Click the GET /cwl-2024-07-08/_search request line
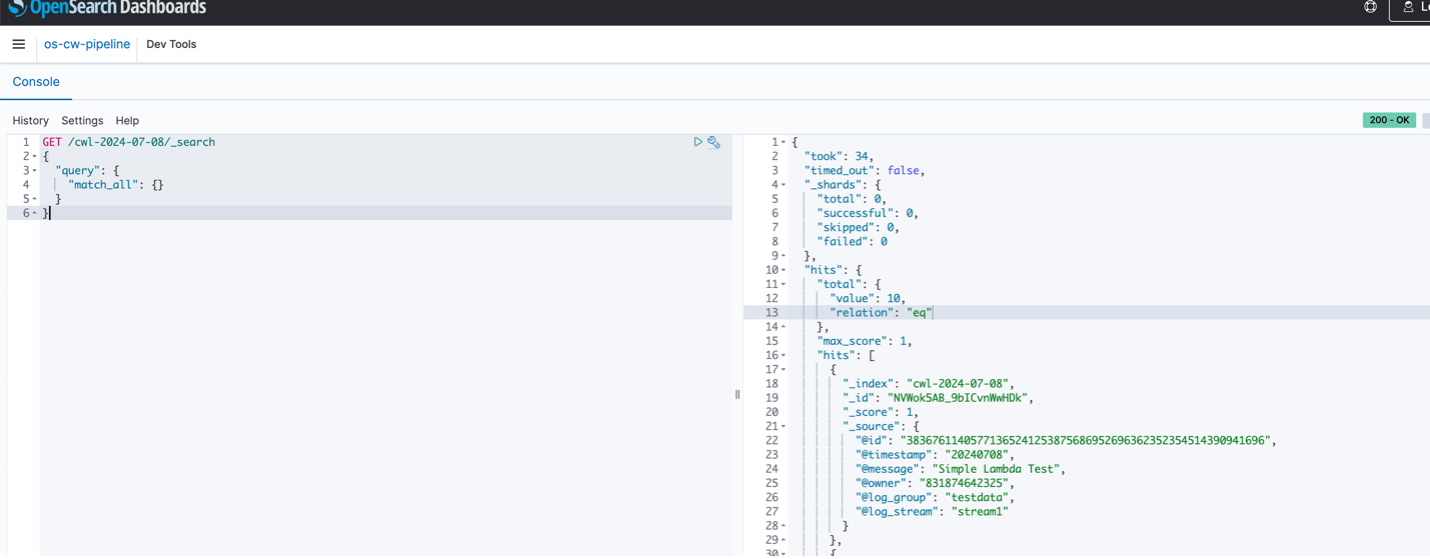 pos(129,142)
